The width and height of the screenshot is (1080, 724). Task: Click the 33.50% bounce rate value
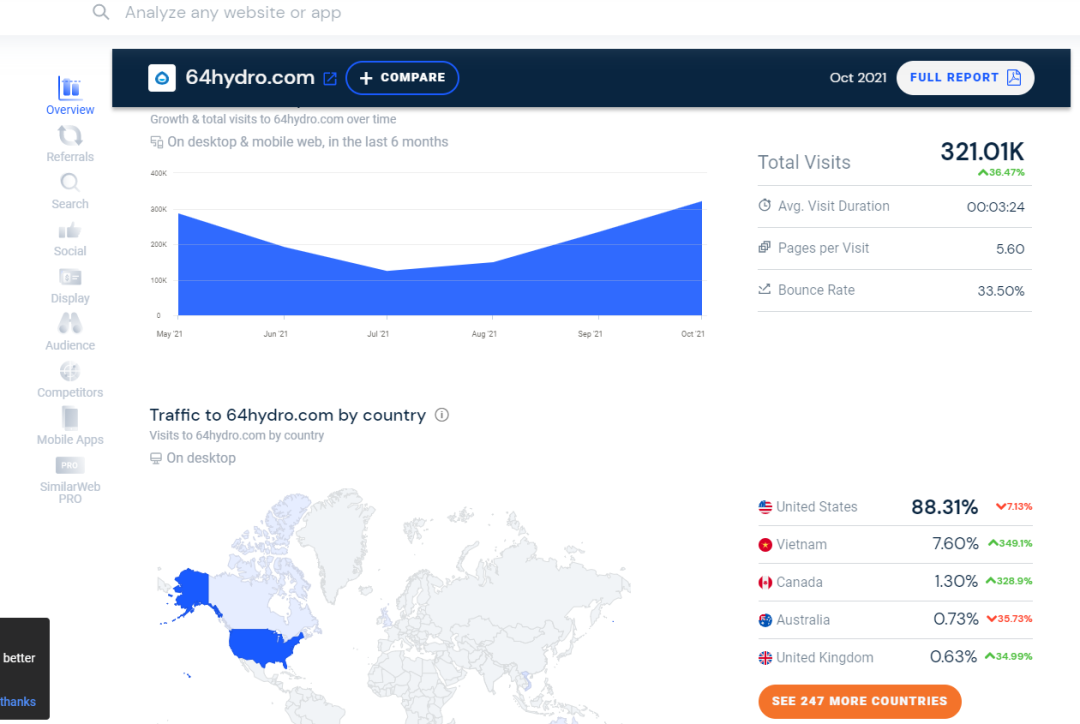point(1001,291)
